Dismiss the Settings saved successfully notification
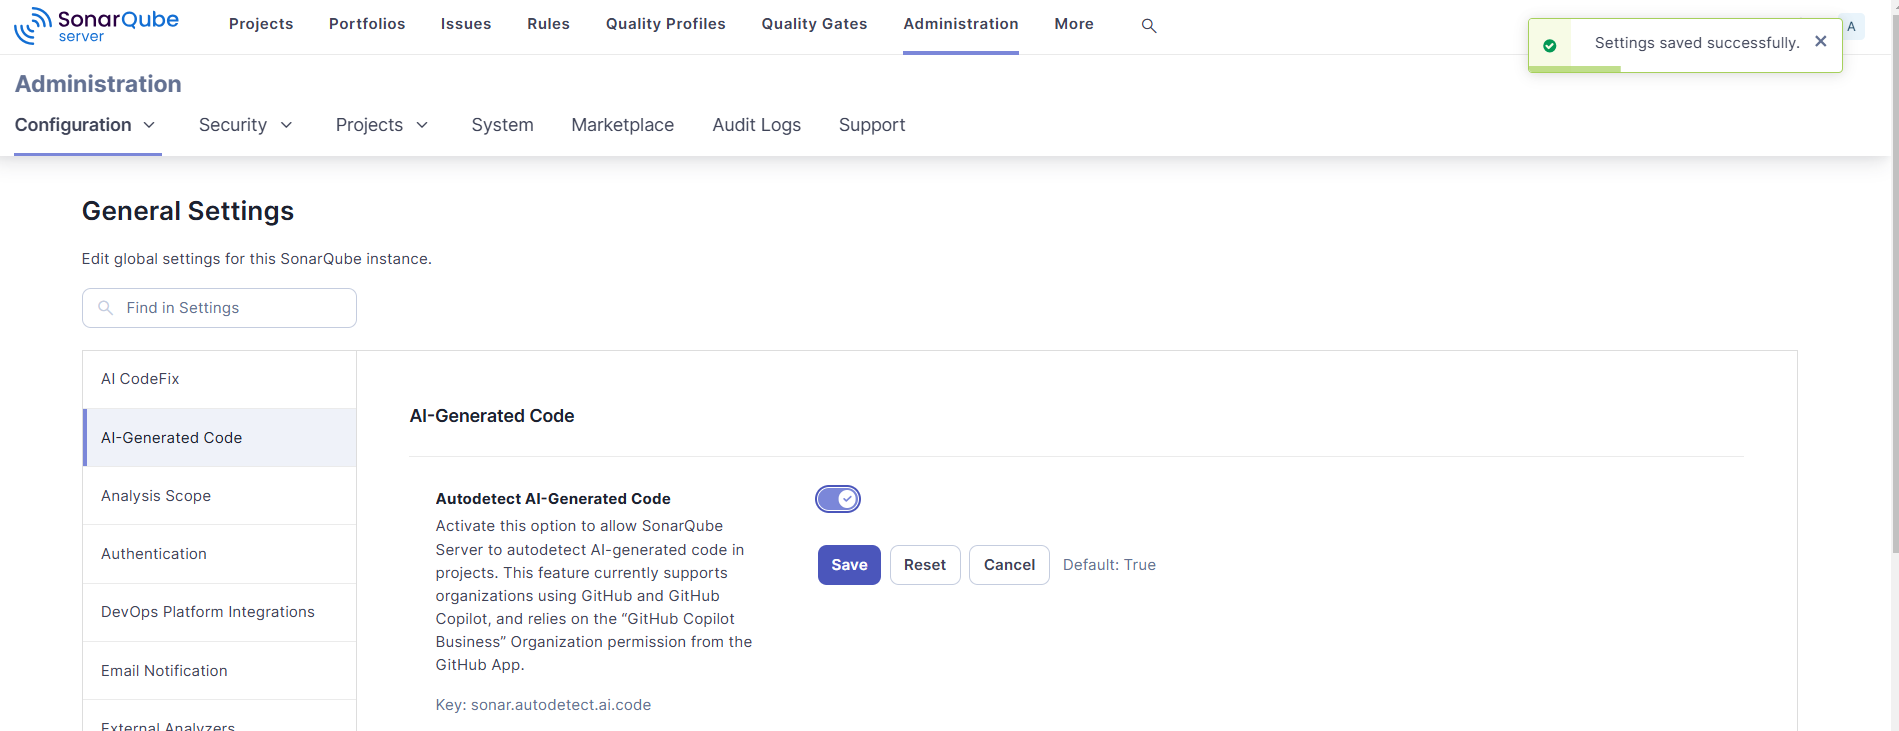The width and height of the screenshot is (1899, 731). [1821, 42]
